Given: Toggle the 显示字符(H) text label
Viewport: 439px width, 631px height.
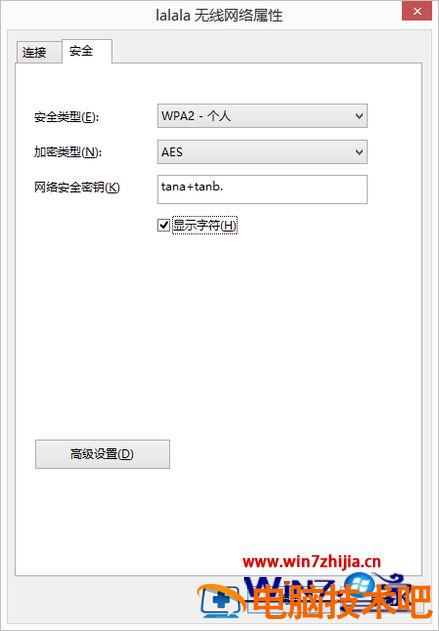Looking at the screenshot, I should [x=205, y=225].
